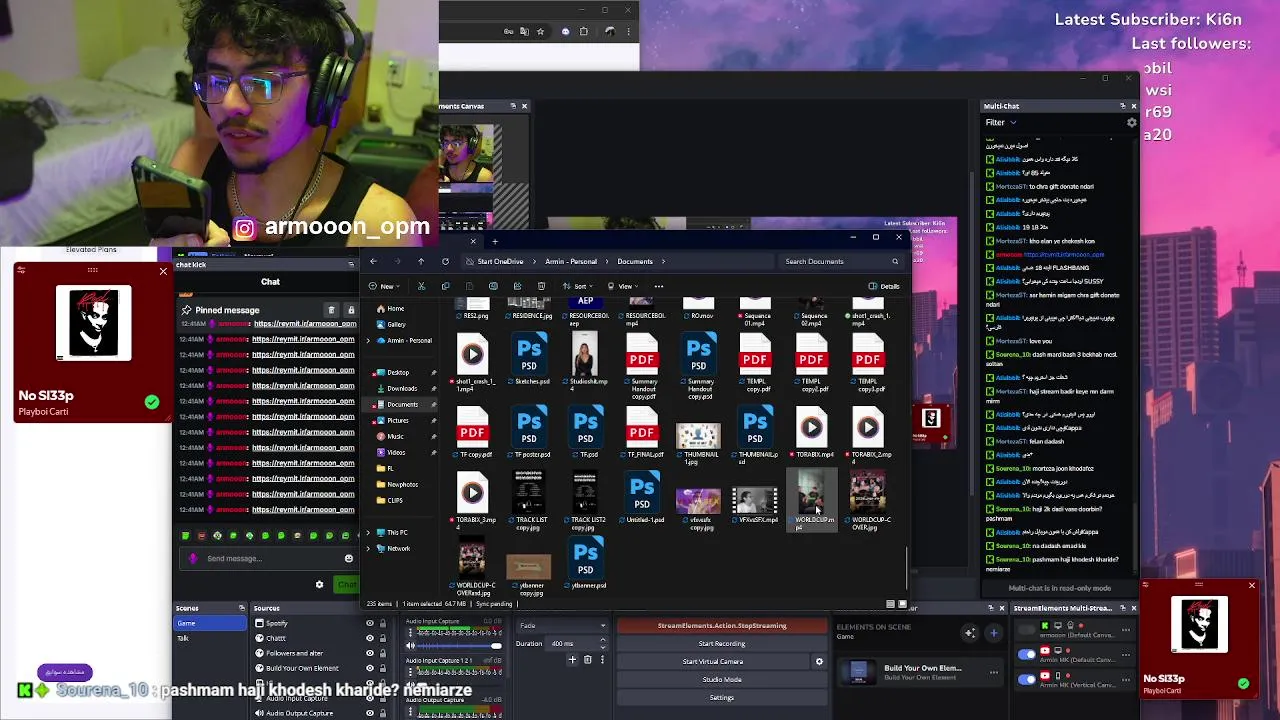Go back in File Explorer
This screenshot has height=720, width=1280.
point(373,261)
